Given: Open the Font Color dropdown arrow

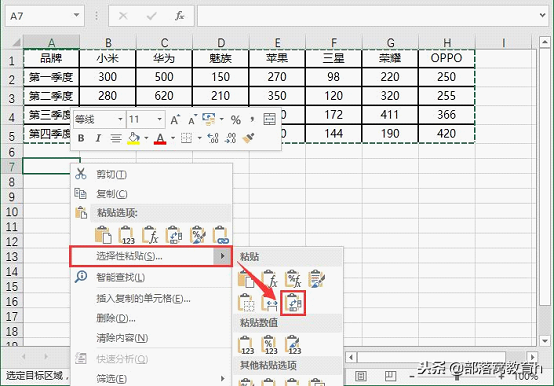Looking at the screenshot, I should point(173,138).
